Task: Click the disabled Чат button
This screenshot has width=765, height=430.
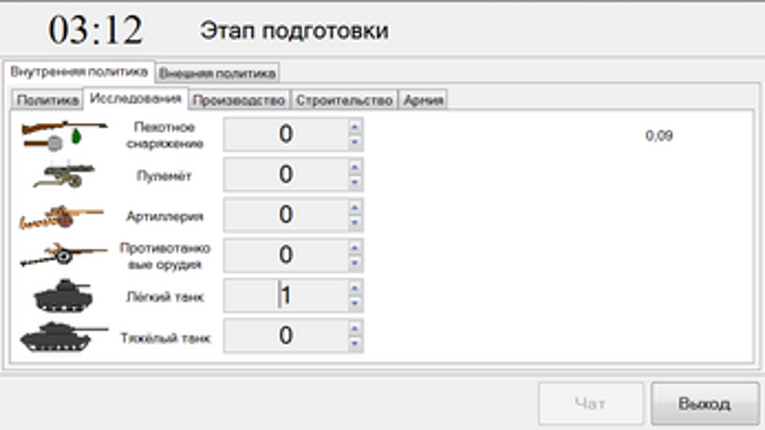Action: [x=590, y=404]
